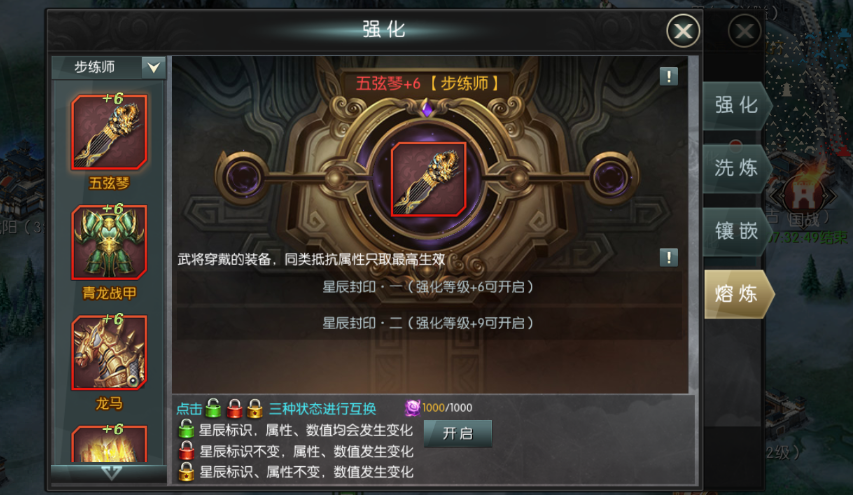The width and height of the screenshot is (853, 495).
Task: Select the 星辰封印·一 seal row
Action: click(x=429, y=287)
